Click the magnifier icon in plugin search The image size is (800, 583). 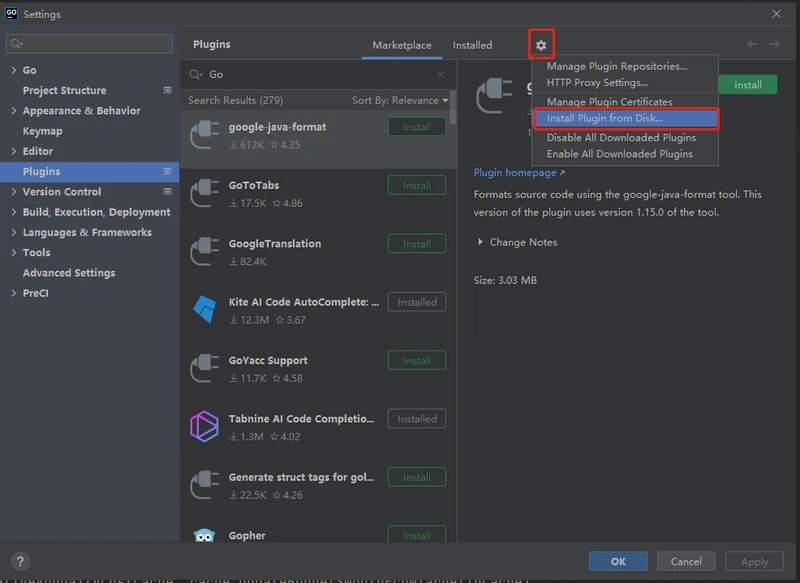pos(195,74)
